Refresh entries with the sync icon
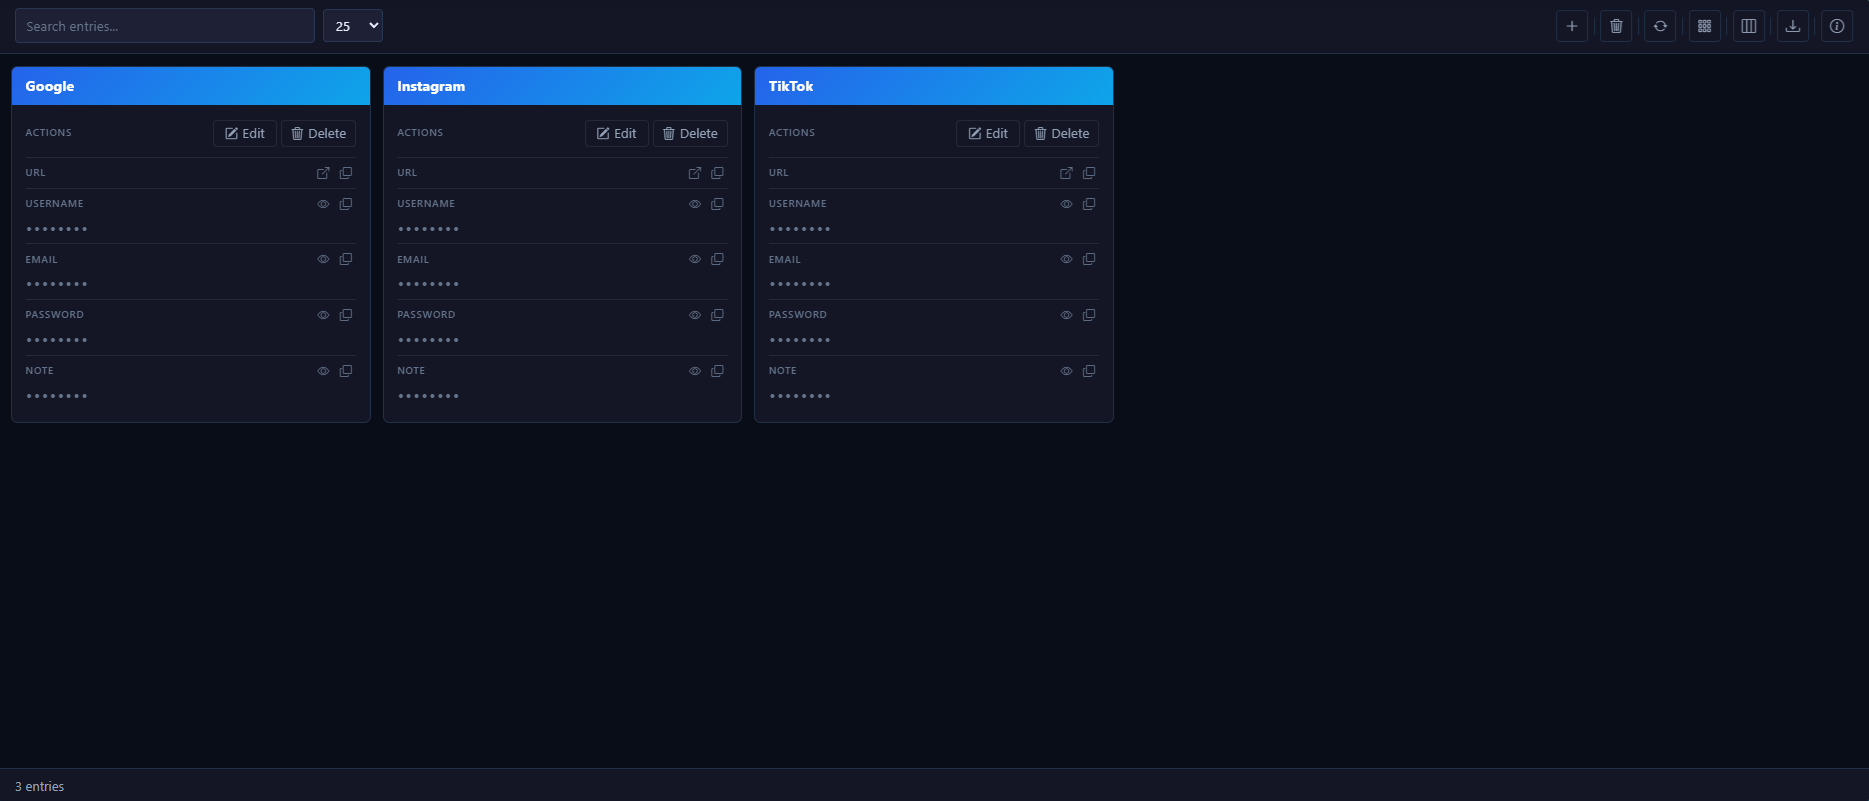This screenshot has width=1869, height=801. tap(1660, 26)
